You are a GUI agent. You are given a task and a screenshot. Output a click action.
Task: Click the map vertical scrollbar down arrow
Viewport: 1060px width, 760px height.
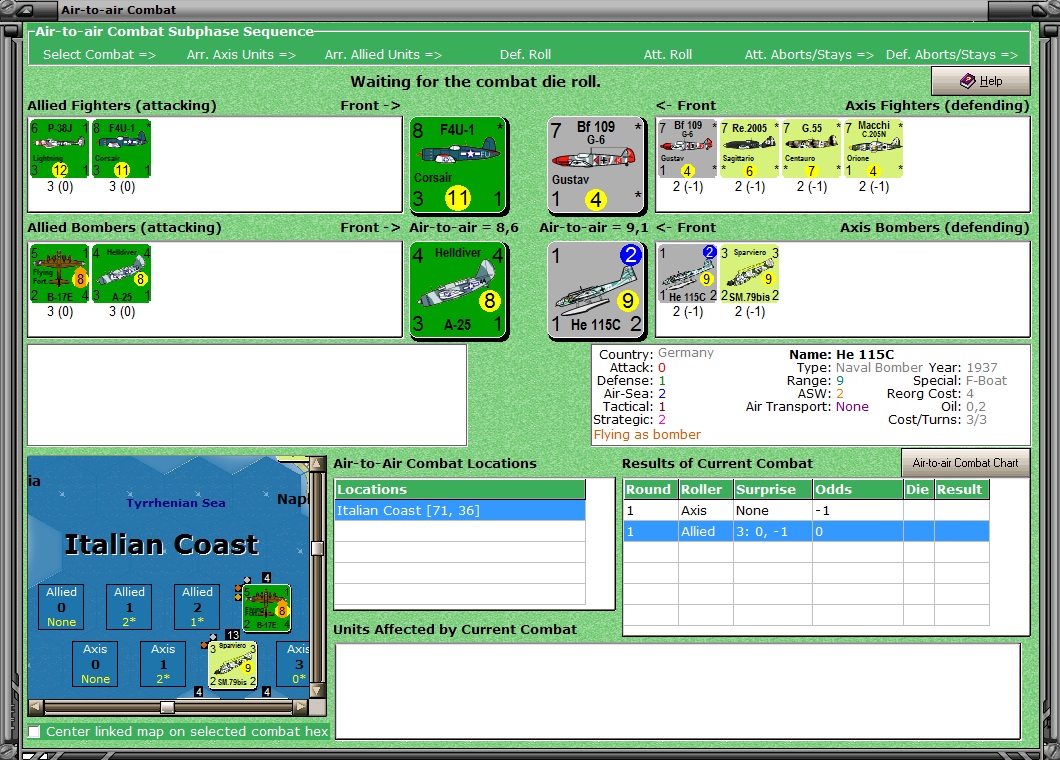pyautogui.click(x=316, y=691)
